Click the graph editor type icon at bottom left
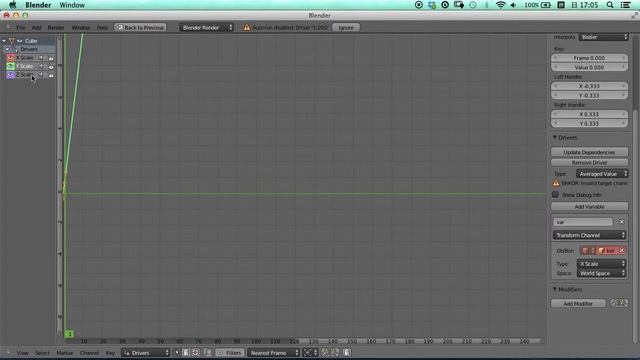Image resolution: width=640 pixels, height=360 pixels. point(8,353)
